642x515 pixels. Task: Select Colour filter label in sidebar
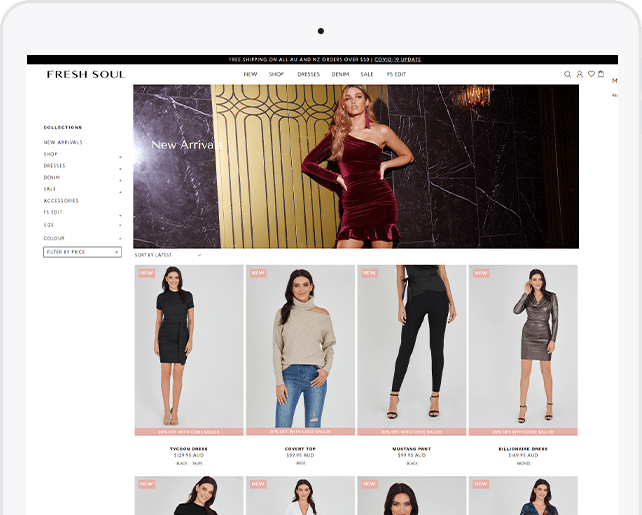coord(54,238)
